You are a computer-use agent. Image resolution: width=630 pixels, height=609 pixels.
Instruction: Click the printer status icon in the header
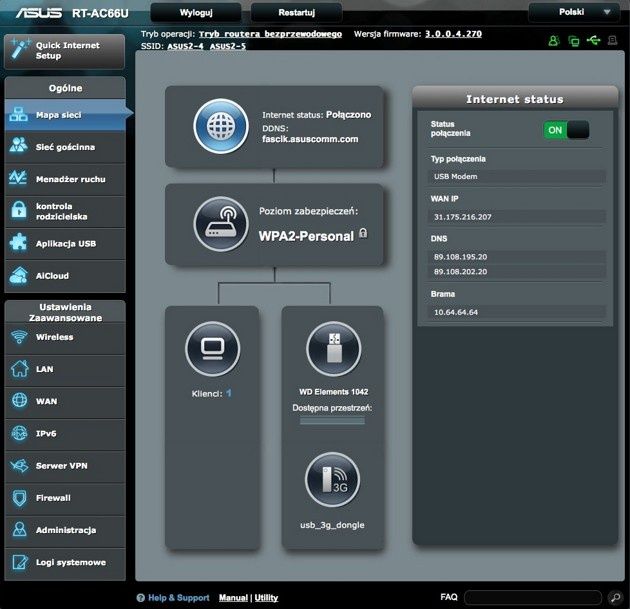click(612, 40)
